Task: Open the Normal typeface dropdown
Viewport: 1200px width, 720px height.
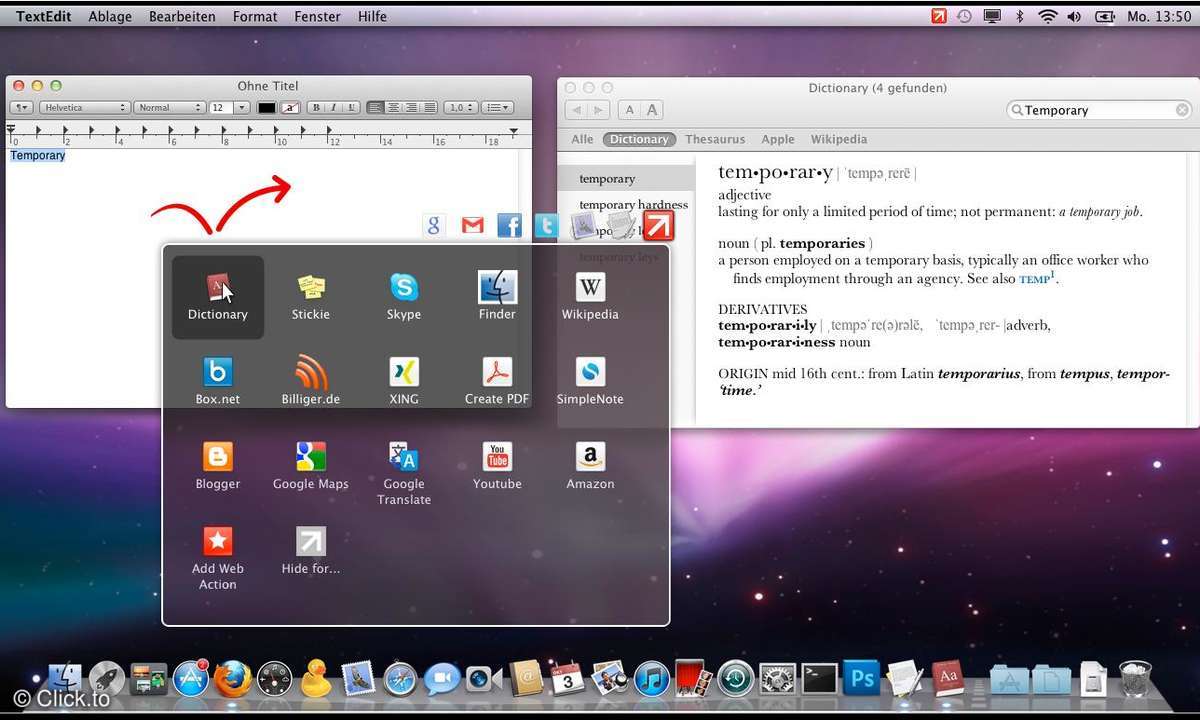Action: click(169, 107)
